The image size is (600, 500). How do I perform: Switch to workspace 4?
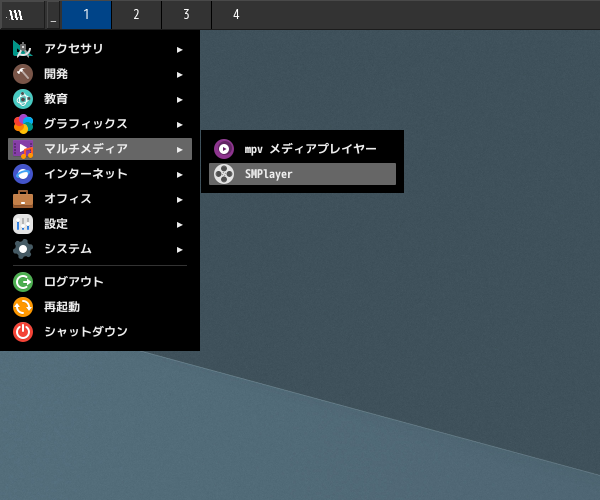coord(236,15)
